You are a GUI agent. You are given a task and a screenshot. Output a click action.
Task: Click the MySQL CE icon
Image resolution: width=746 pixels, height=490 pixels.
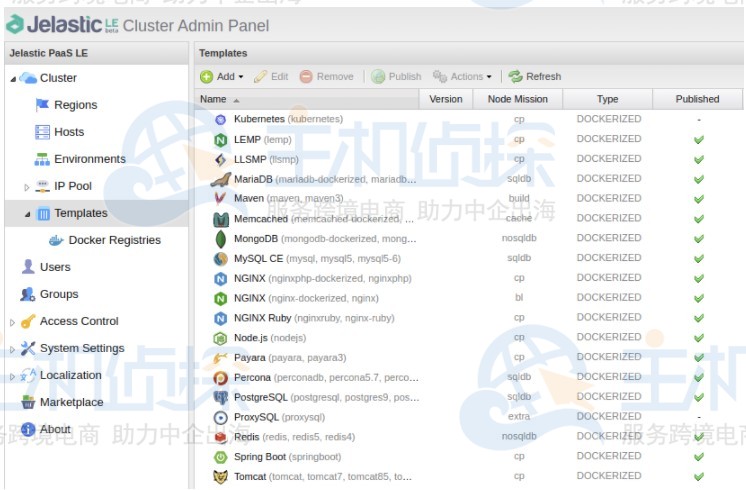click(220, 259)
